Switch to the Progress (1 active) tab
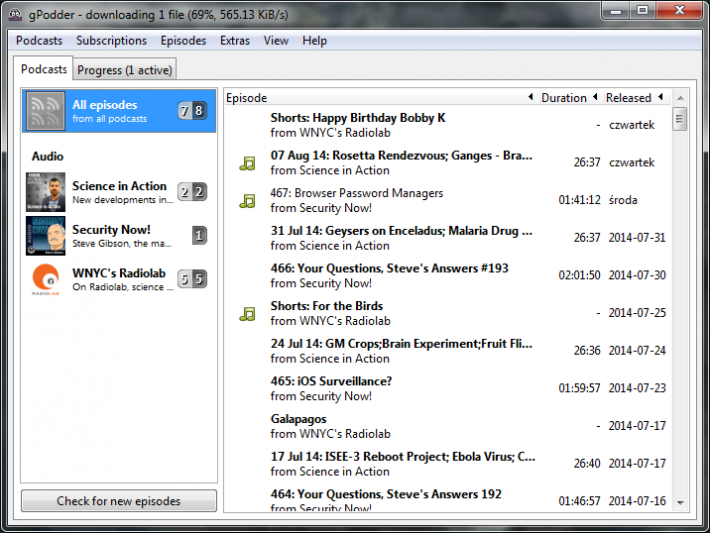 coord(125,70)
